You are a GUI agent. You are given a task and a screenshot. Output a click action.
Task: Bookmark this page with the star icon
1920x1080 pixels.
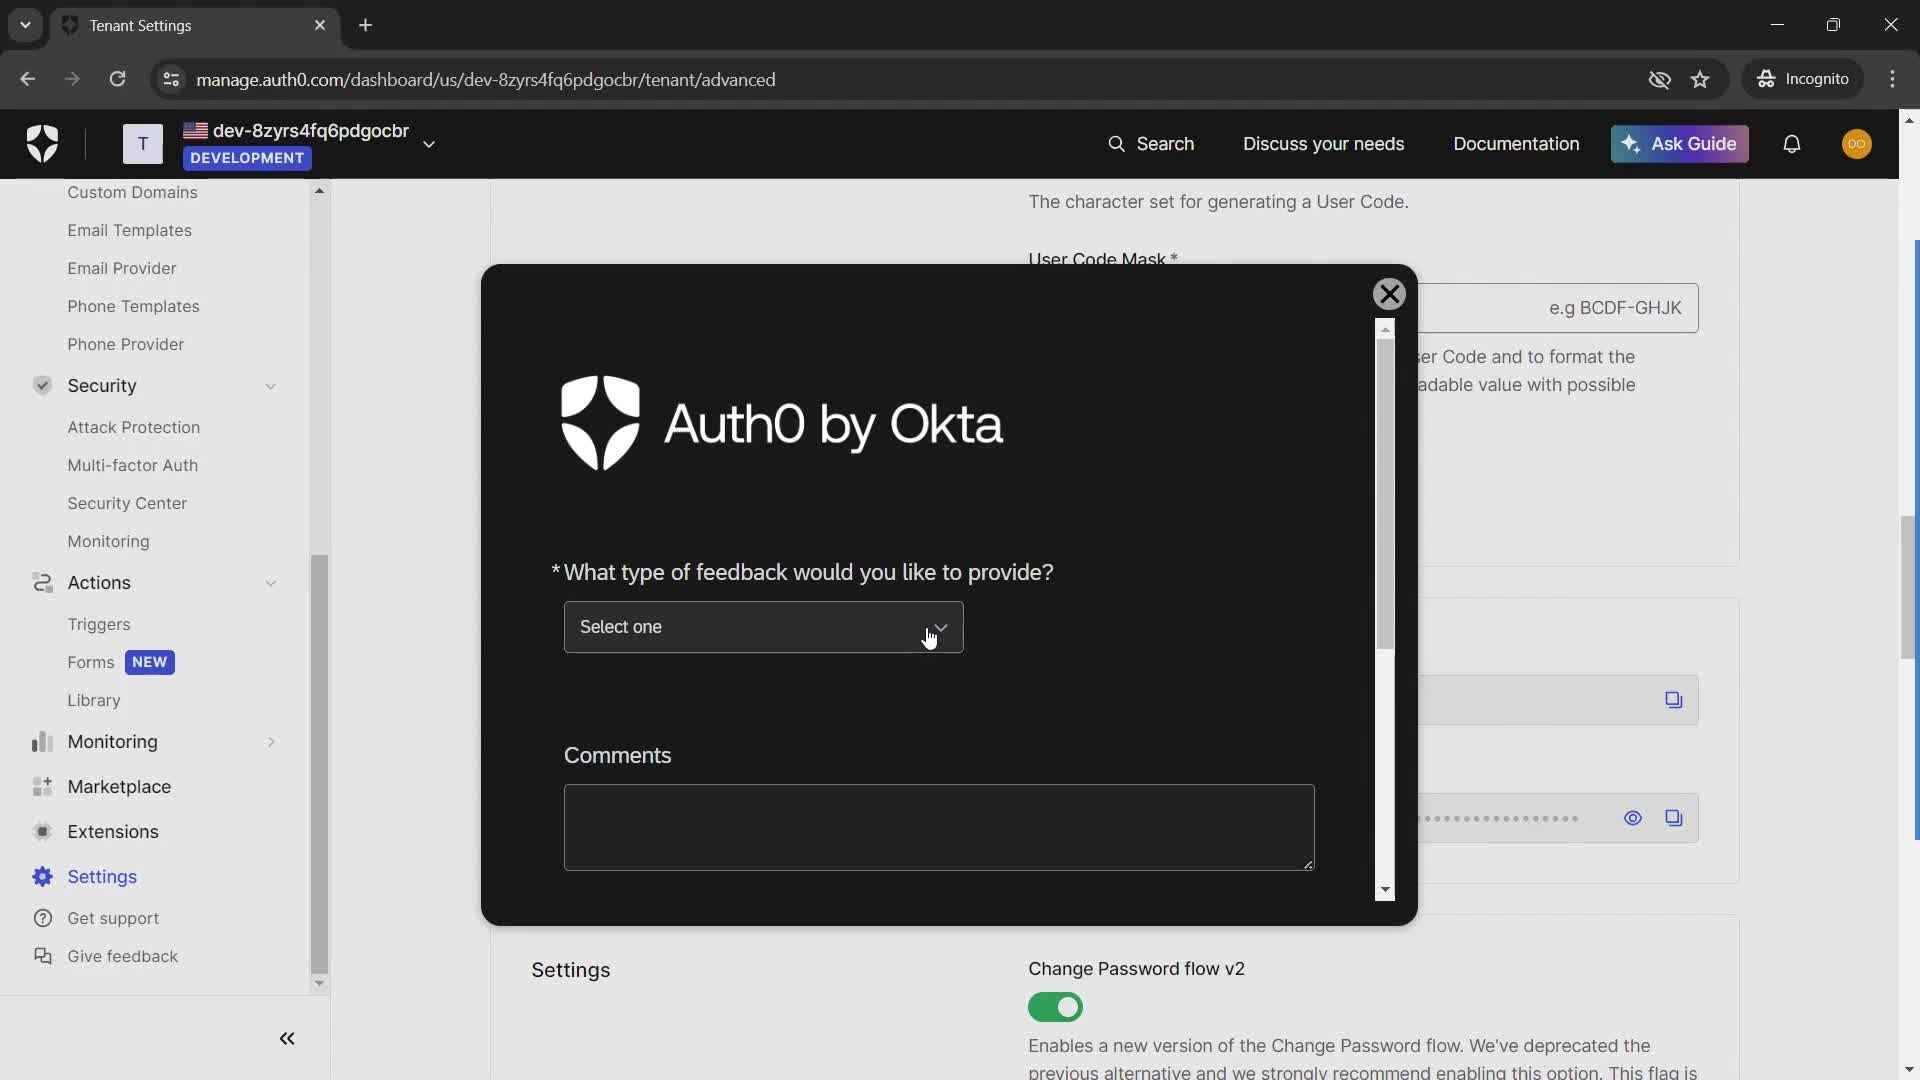(x=1700, y=79)
